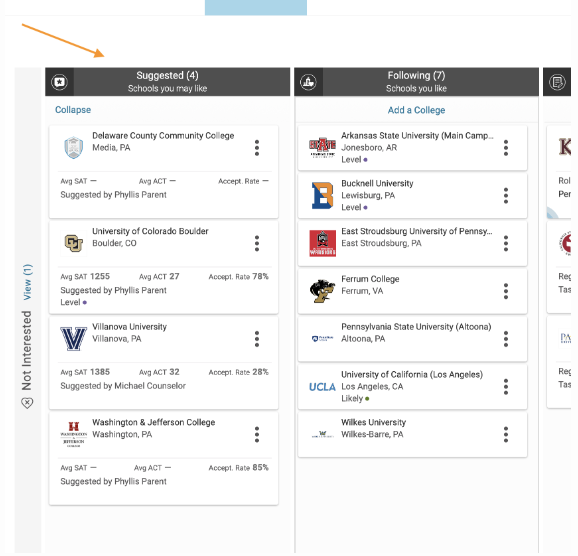Image resolution: width=578 pixels, height=556 pixels.
Task: Click the third column document icon
Action: click(557, 82)
